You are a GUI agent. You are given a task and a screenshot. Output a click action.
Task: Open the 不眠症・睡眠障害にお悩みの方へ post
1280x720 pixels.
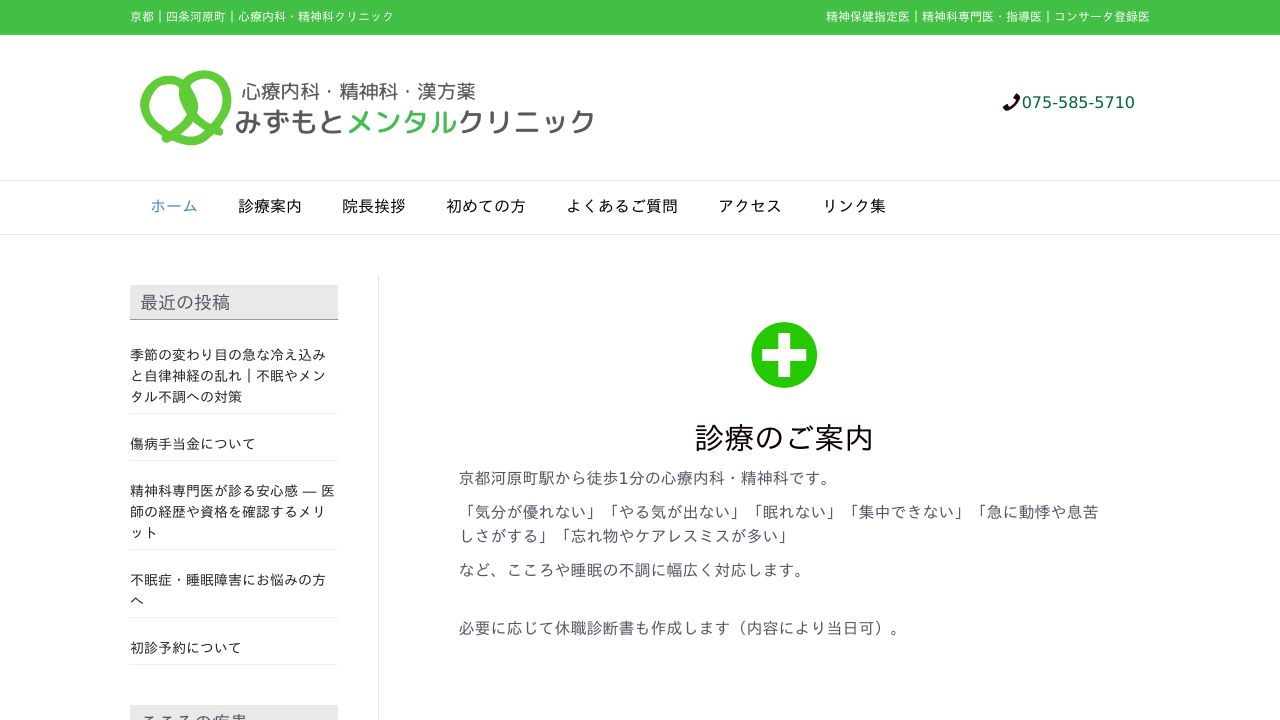[x=228, y=590]
